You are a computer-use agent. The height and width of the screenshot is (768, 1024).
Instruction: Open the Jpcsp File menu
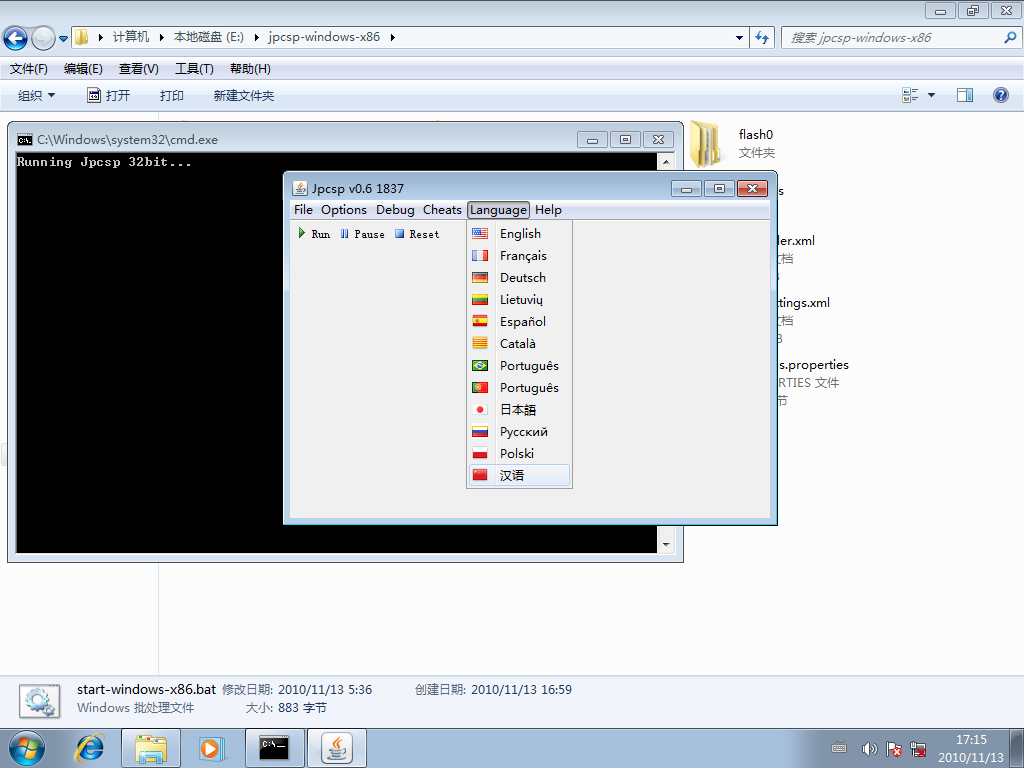(303, 210)
